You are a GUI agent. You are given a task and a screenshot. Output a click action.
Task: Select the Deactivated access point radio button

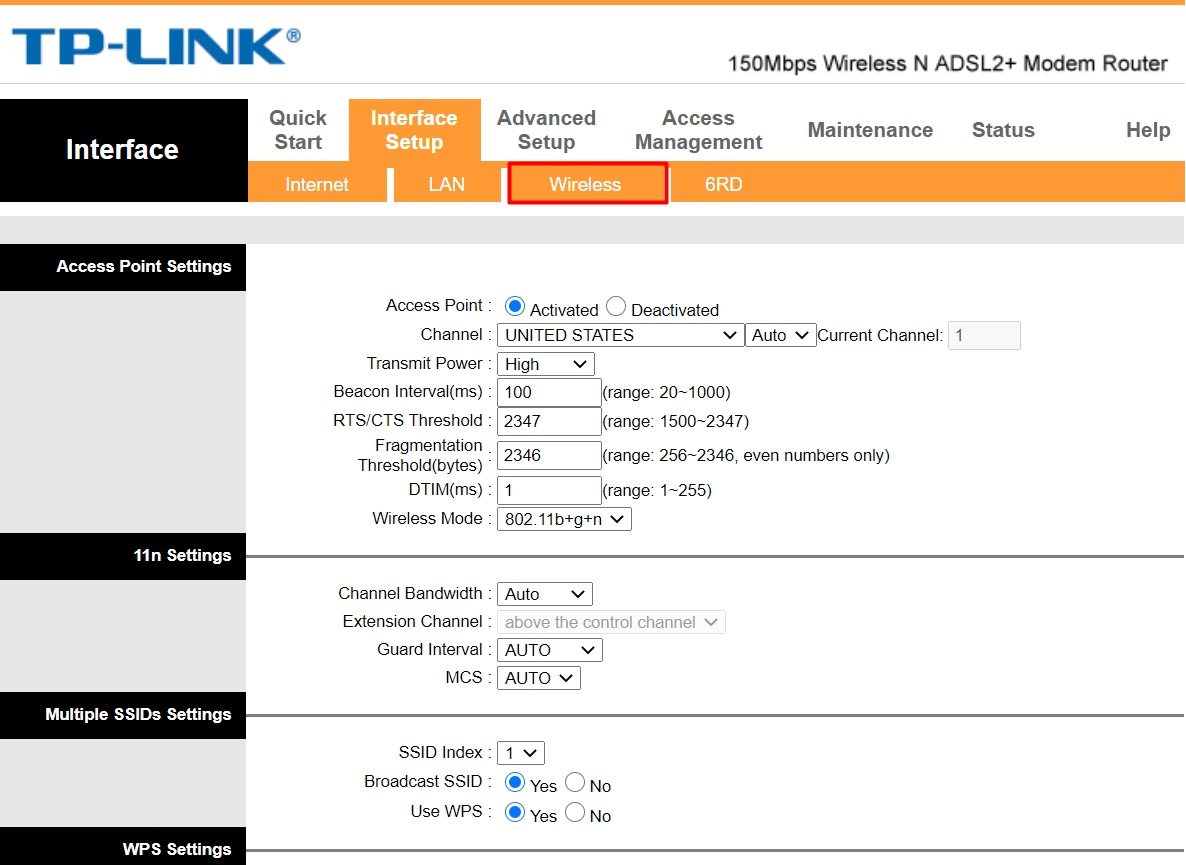coord(616,307)
